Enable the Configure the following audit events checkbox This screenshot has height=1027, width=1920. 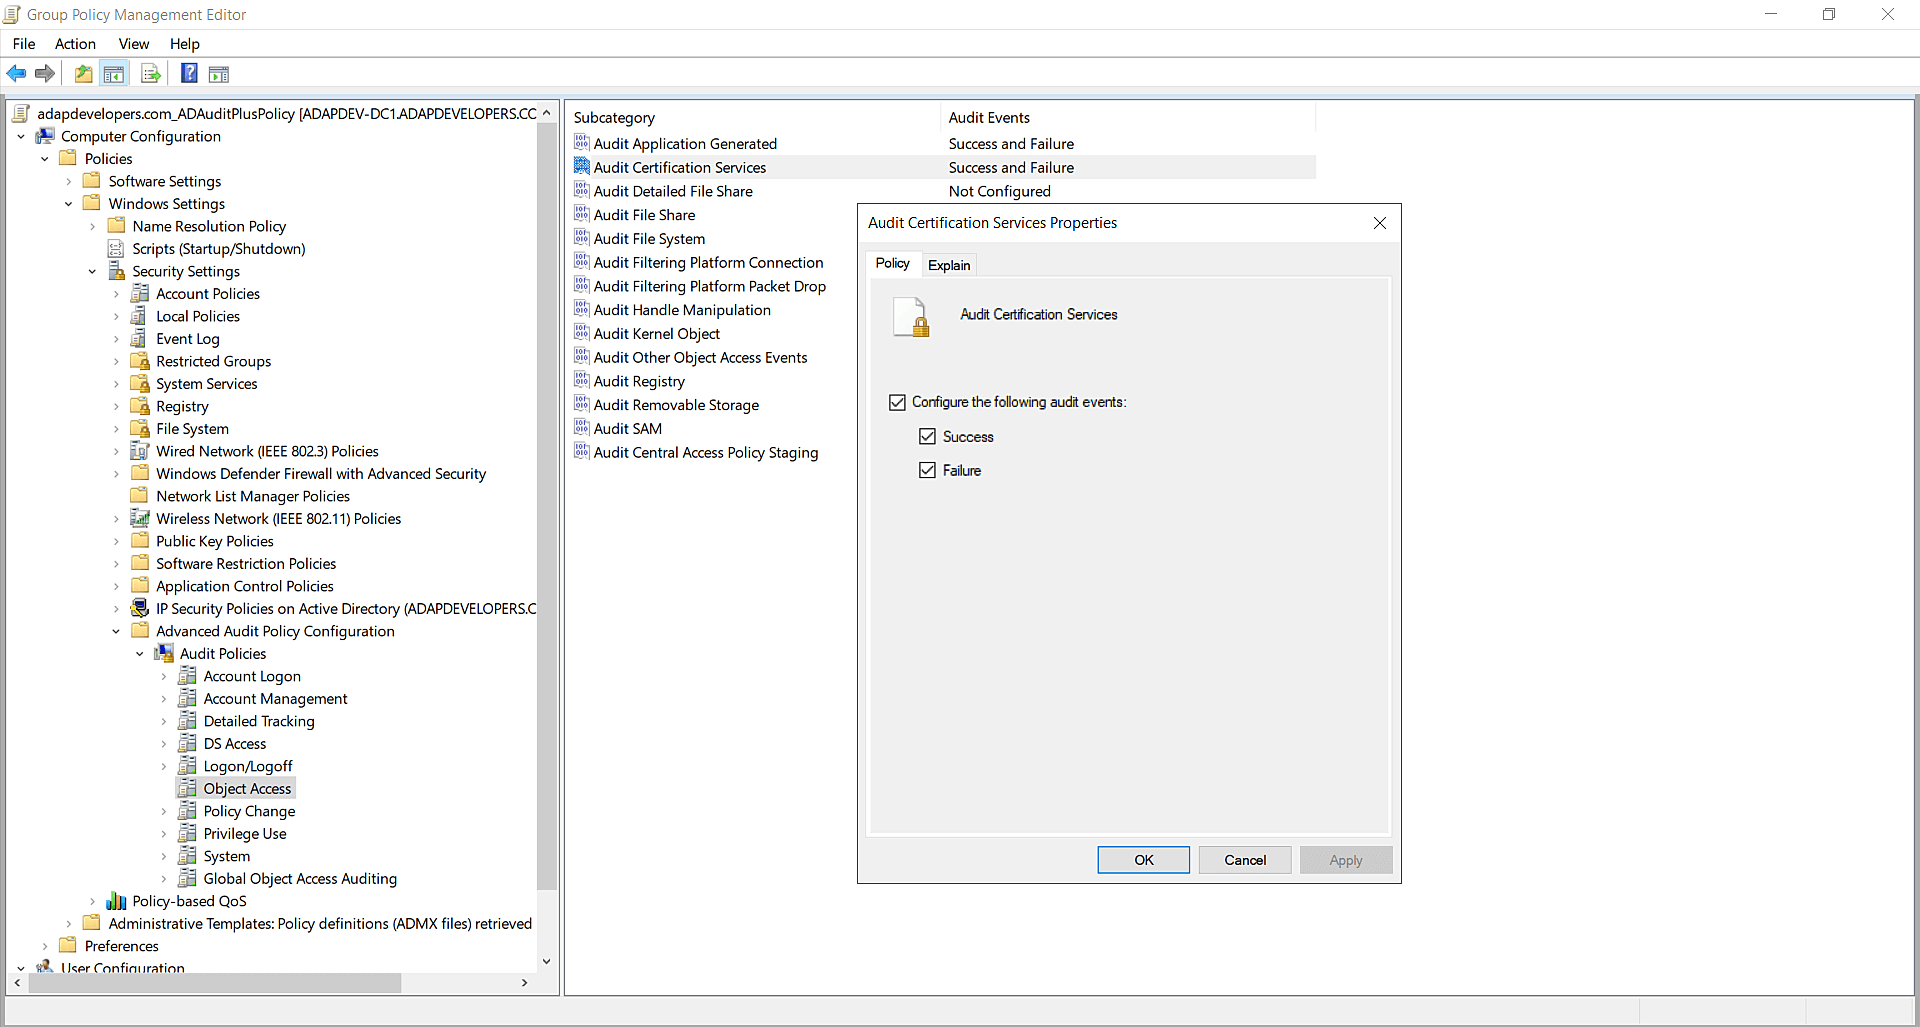pyautogui.click(x=897, y=402)
